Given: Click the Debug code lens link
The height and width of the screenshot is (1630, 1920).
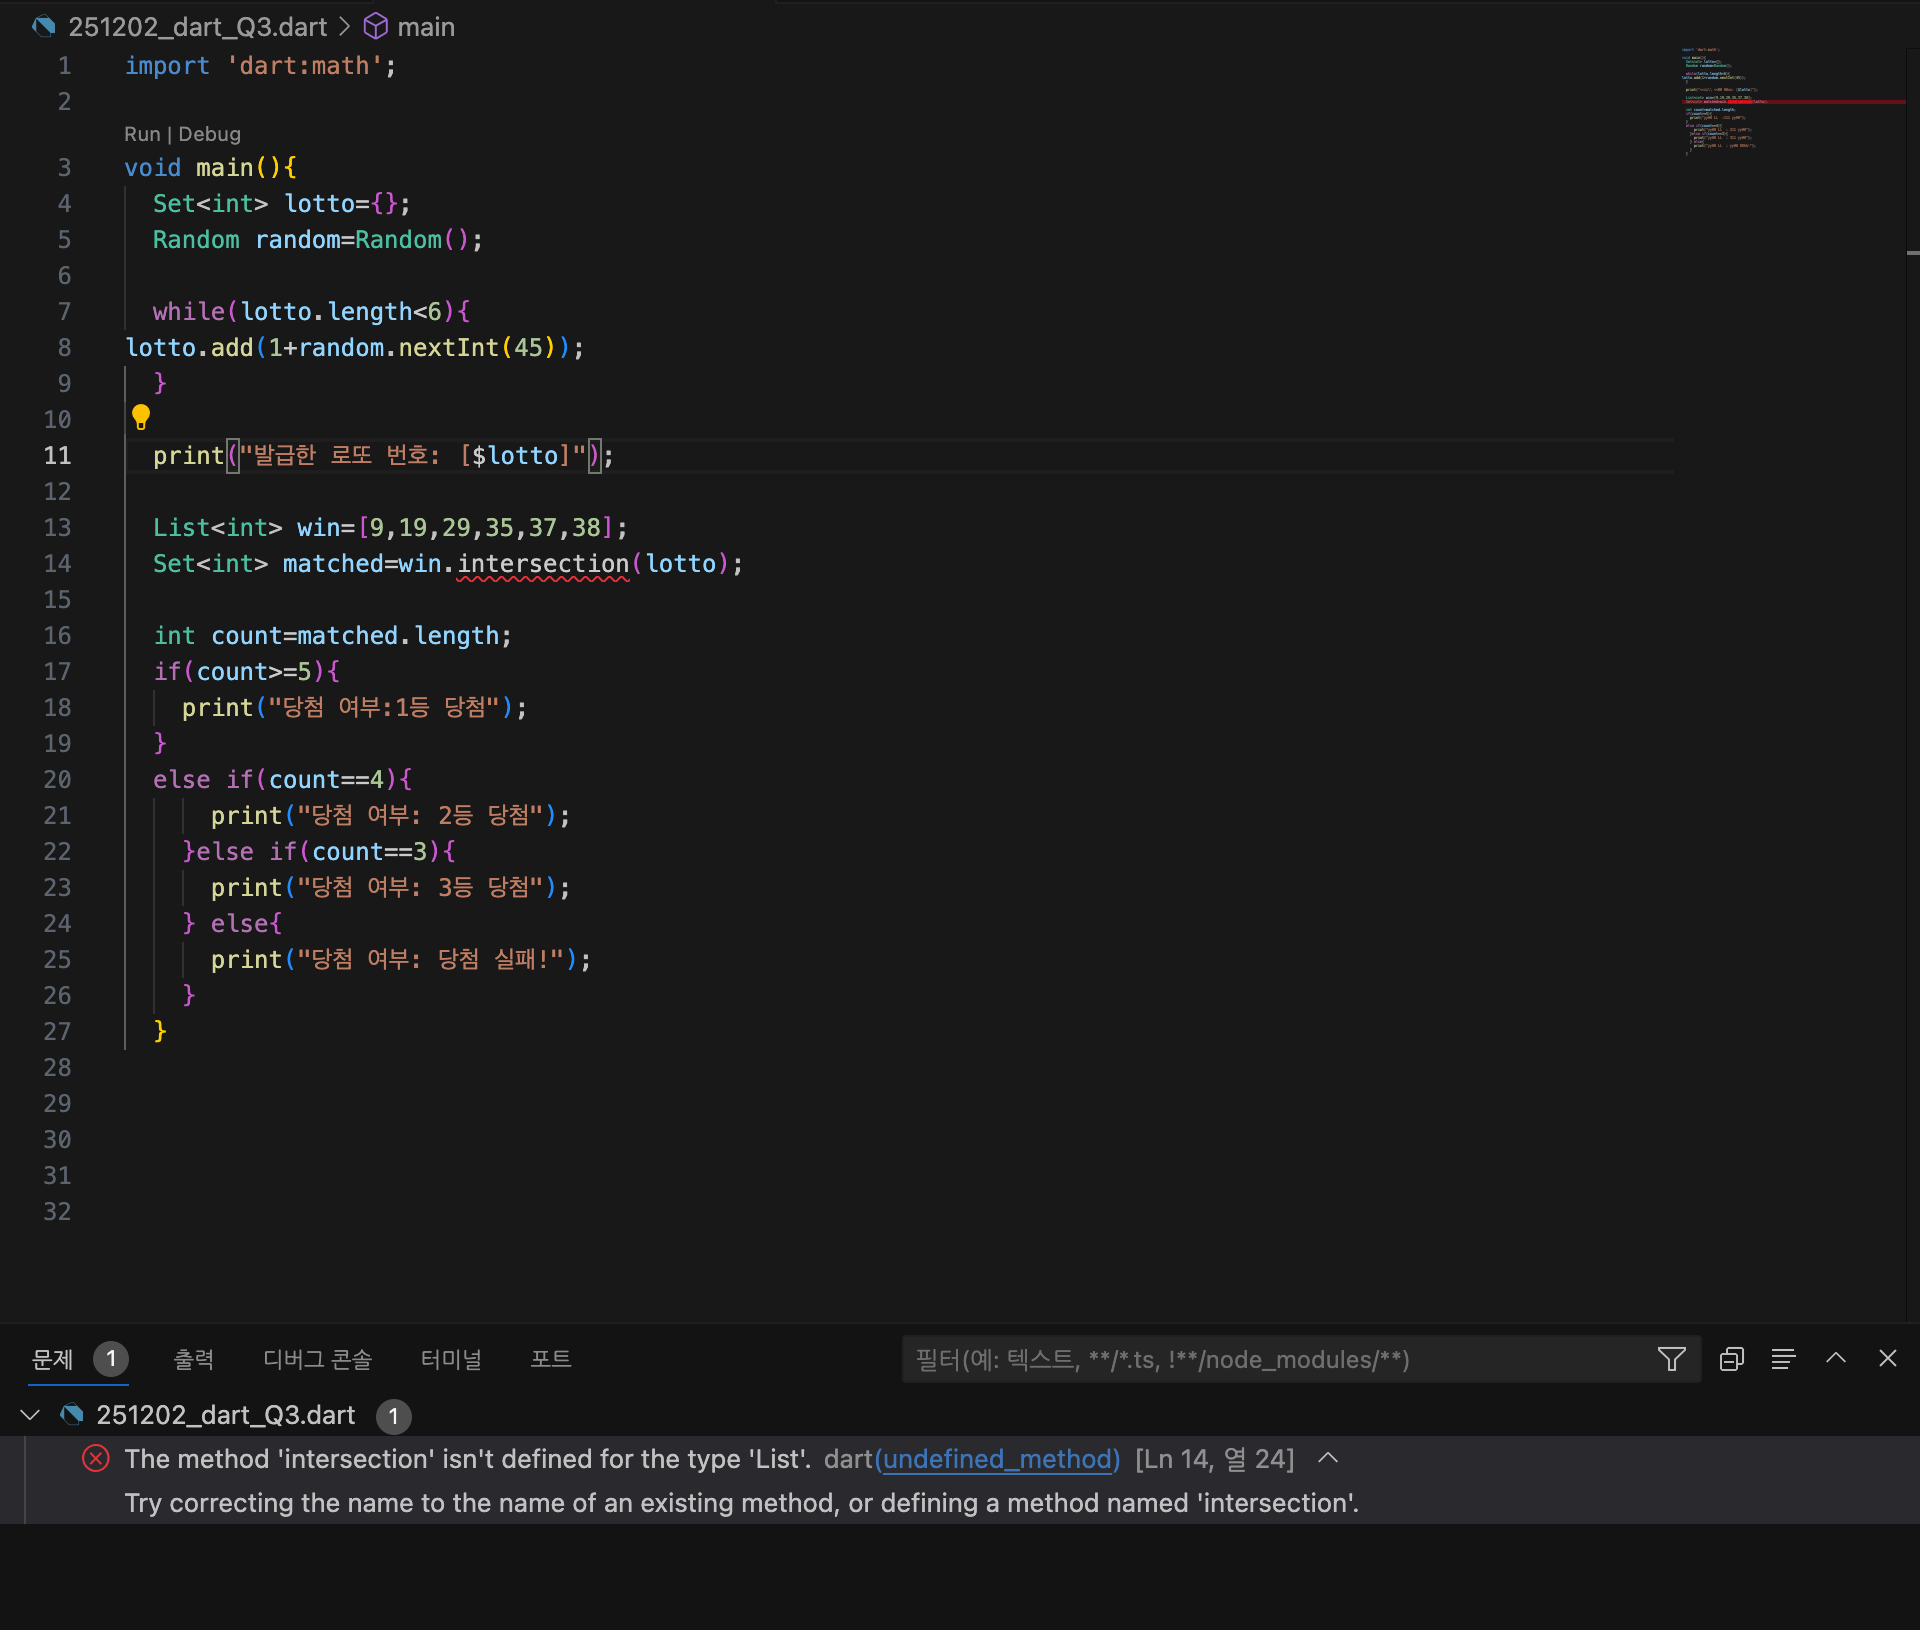Looking at the screenshot, I should (209, 134).
